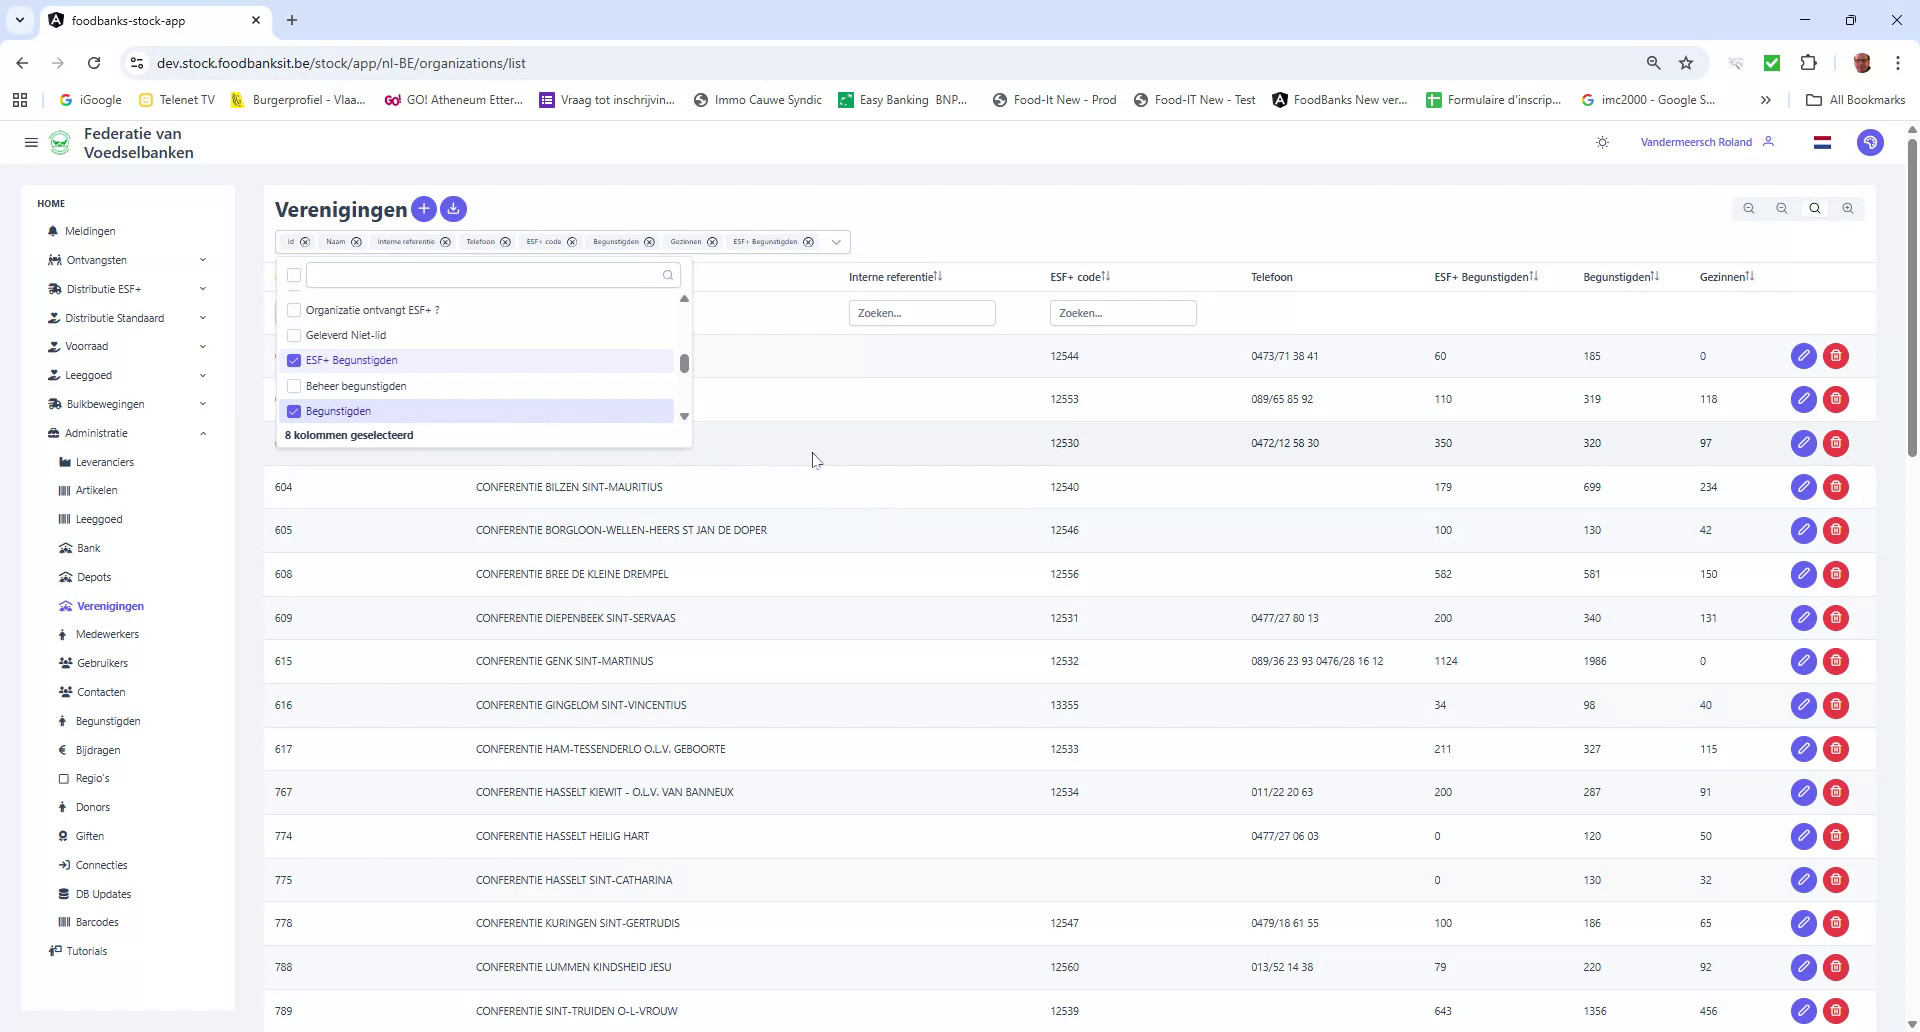
Task: Uncheck the ESF+ Begunstigden column checkbox
Action: 293,360
